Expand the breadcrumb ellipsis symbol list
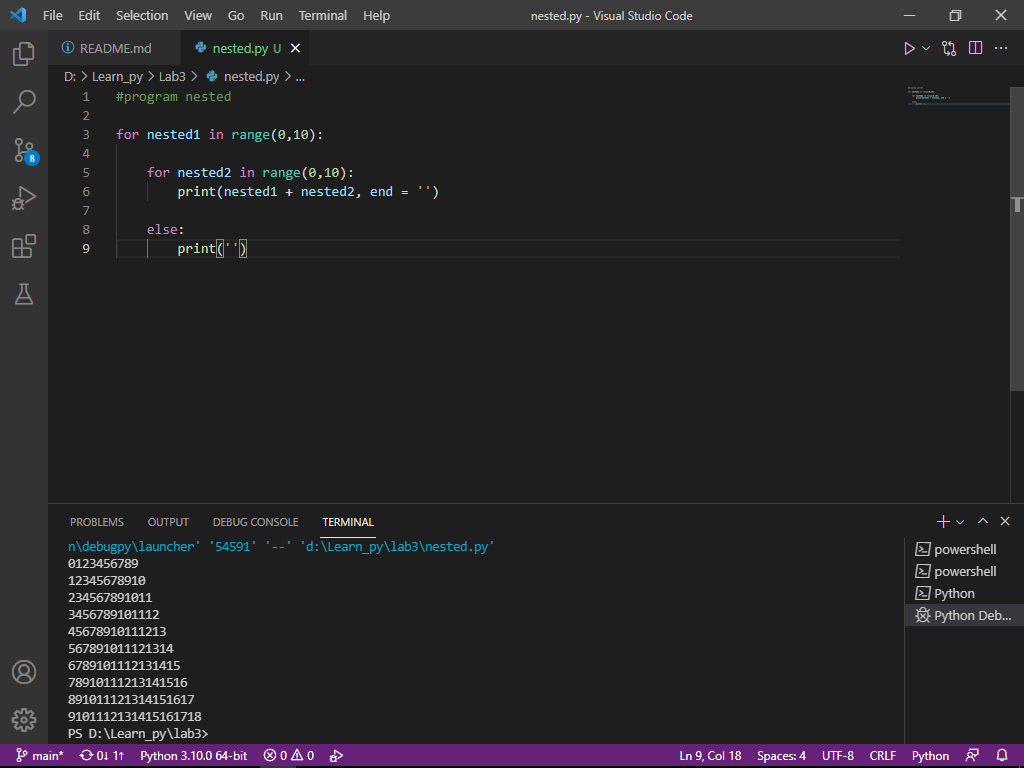Viewport: 1024px width, 768px height. [x=300, y=76]
